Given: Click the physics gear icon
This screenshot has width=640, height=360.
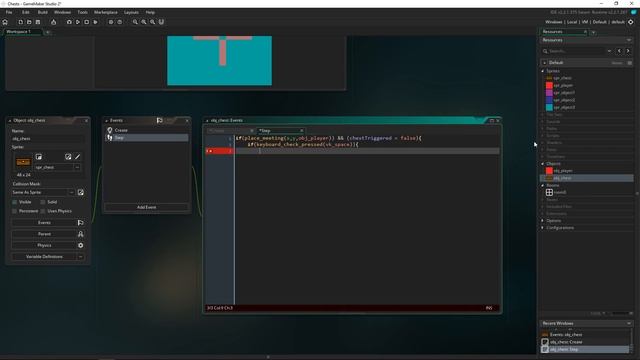Looking at the screenshot, I should point(80,245).
